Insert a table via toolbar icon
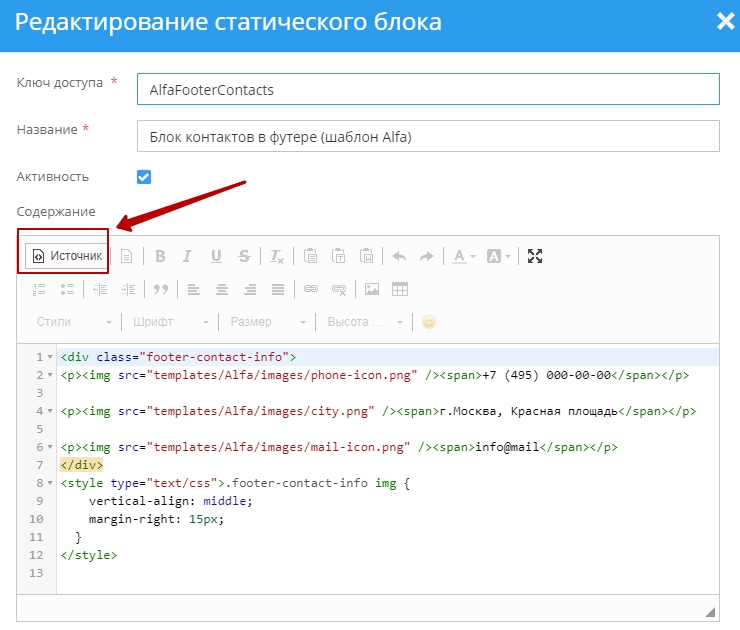The image size is (740, 630). [x=400, y=289]
